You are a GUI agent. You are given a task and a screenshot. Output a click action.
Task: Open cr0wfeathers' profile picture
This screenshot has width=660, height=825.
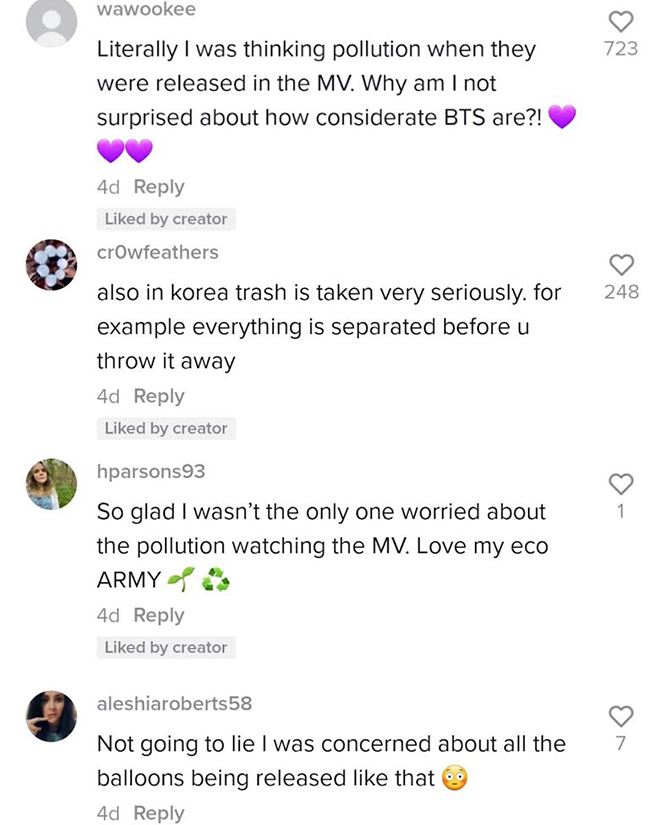tap(52, 265)
